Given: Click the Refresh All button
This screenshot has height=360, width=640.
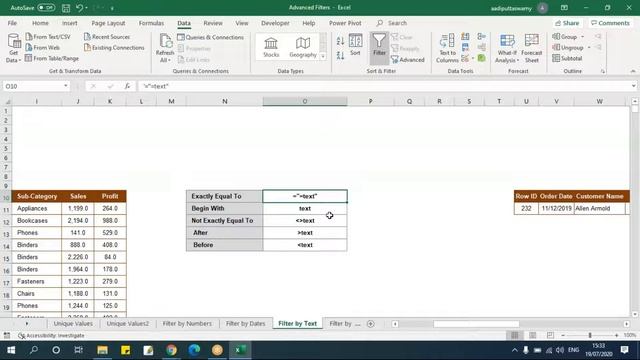Looking at the screenshot, I should click(165, 48).
